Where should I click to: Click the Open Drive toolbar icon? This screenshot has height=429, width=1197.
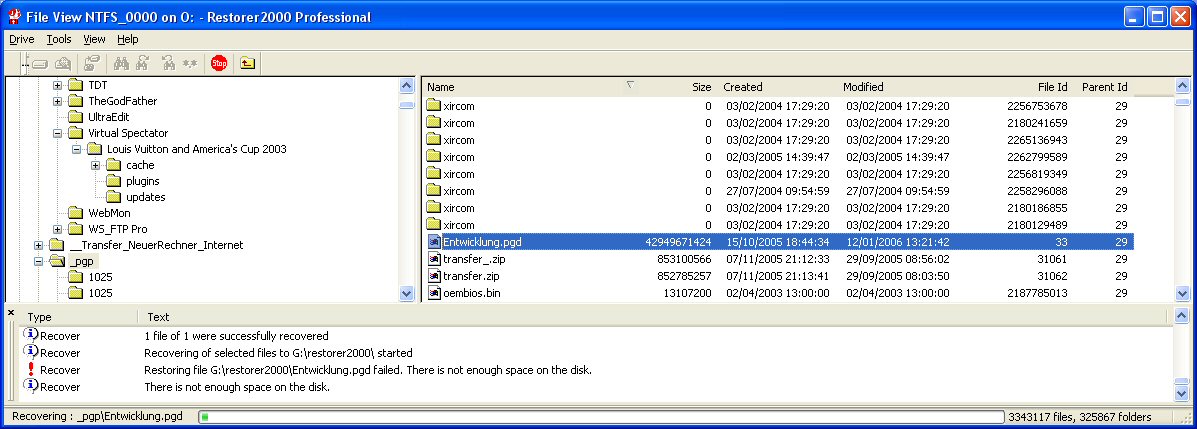[x=40, y=63]
